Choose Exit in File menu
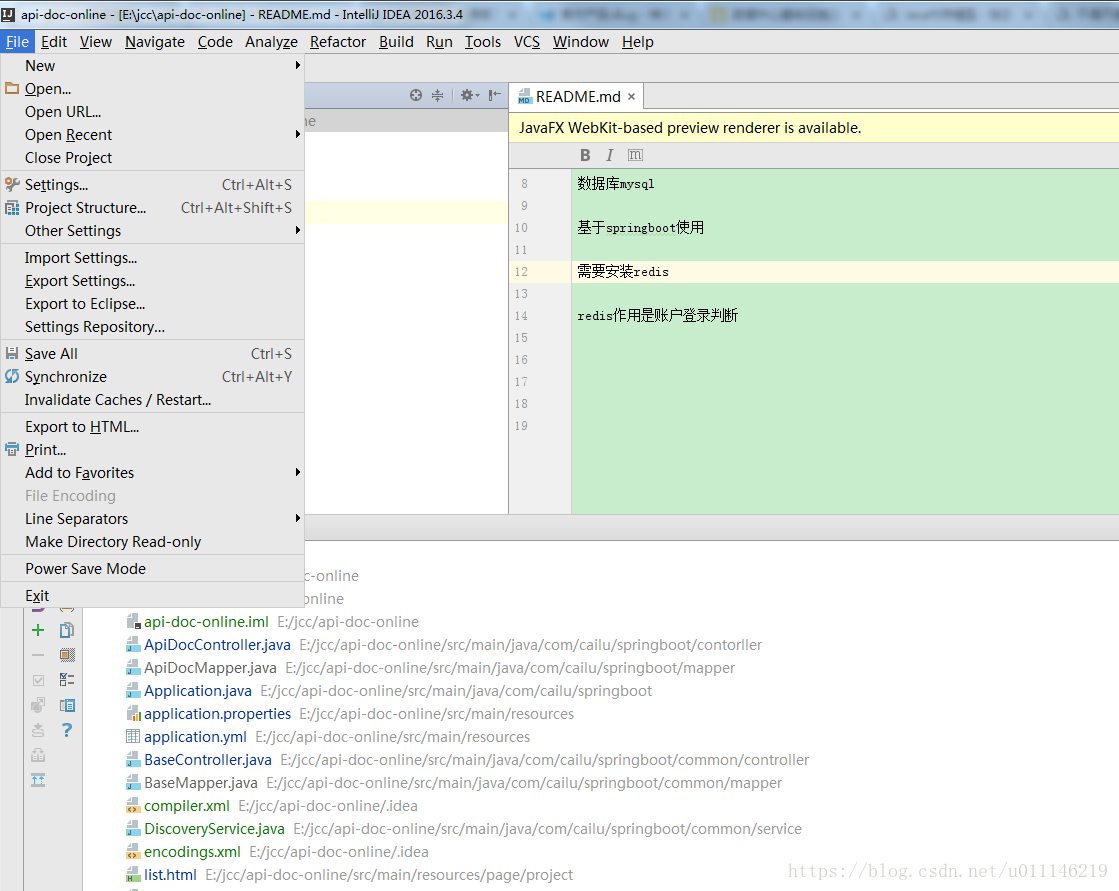Image resolution: width=1119 pixels, height=891 pixels. 153,596
